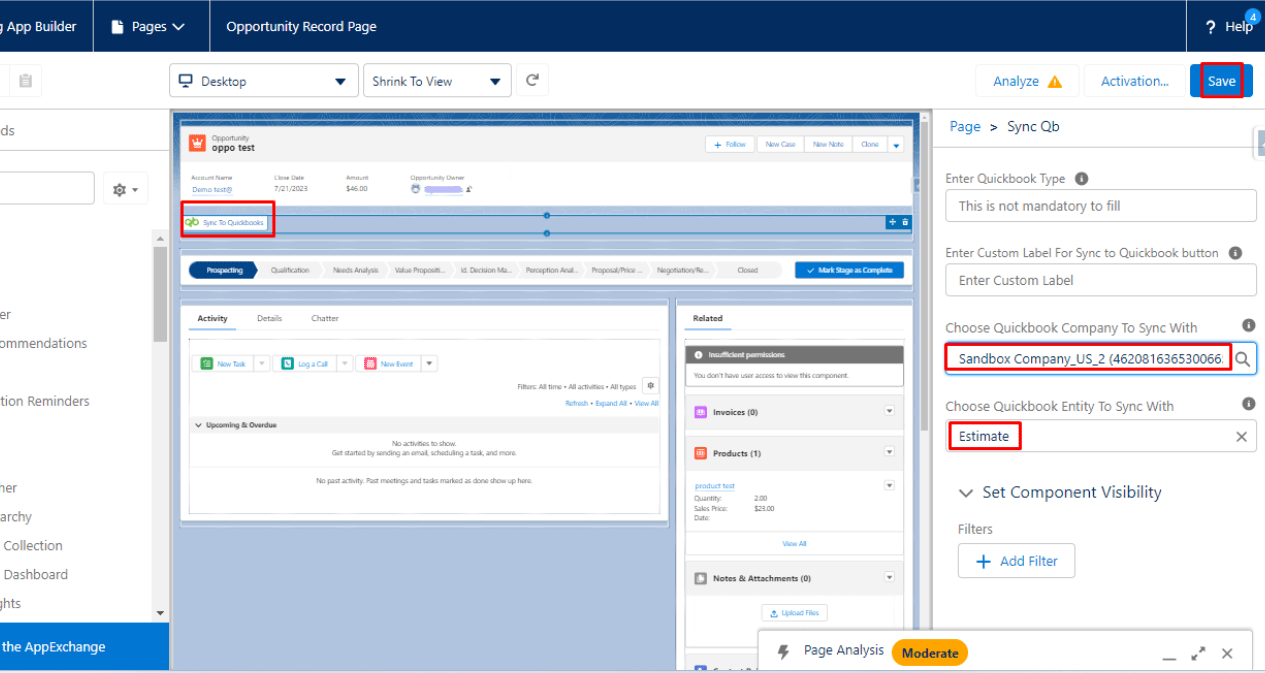The height and width of the screenshot is (673, 1265).
Task: Click the Page breadcrumb link
Action: [964, 126]
